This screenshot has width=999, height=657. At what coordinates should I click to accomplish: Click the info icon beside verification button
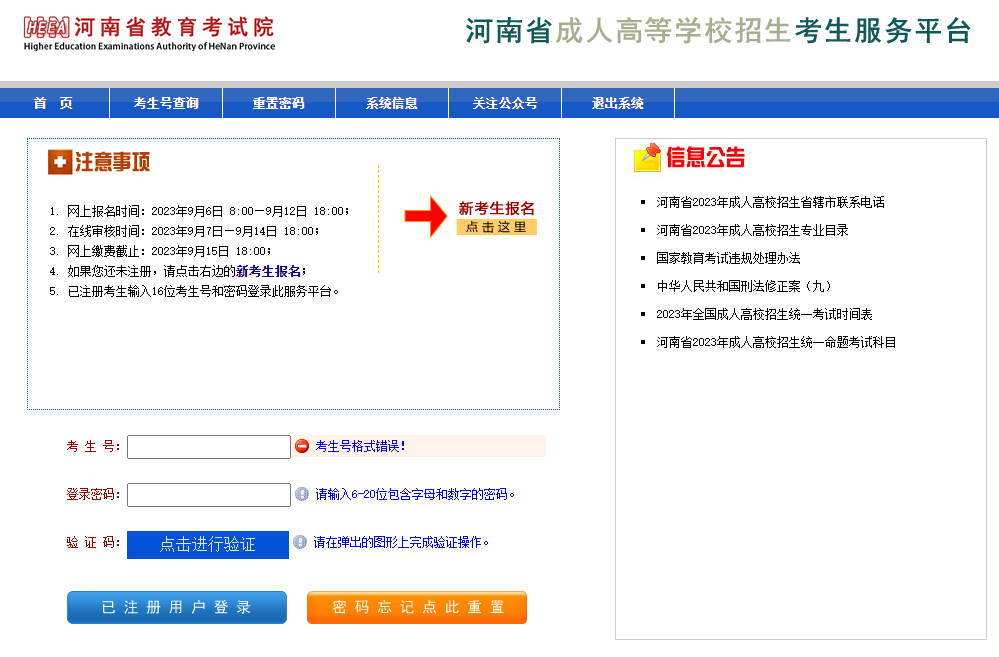300,542
